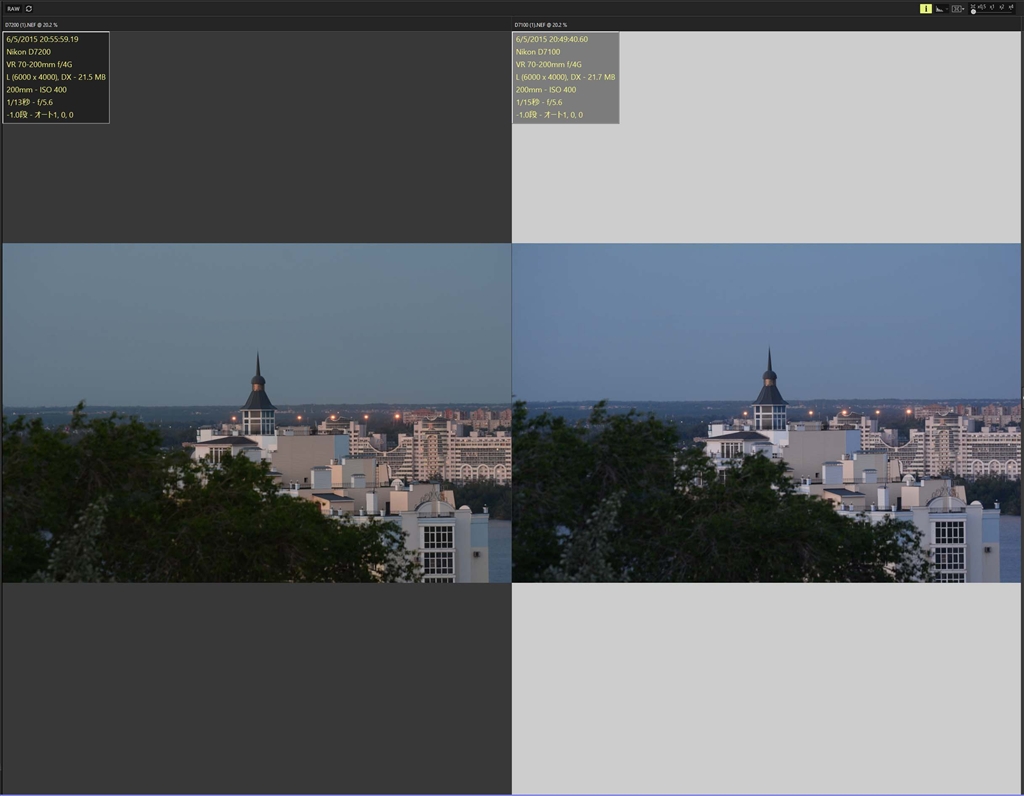Set zoom to x1

coord(992,7)
